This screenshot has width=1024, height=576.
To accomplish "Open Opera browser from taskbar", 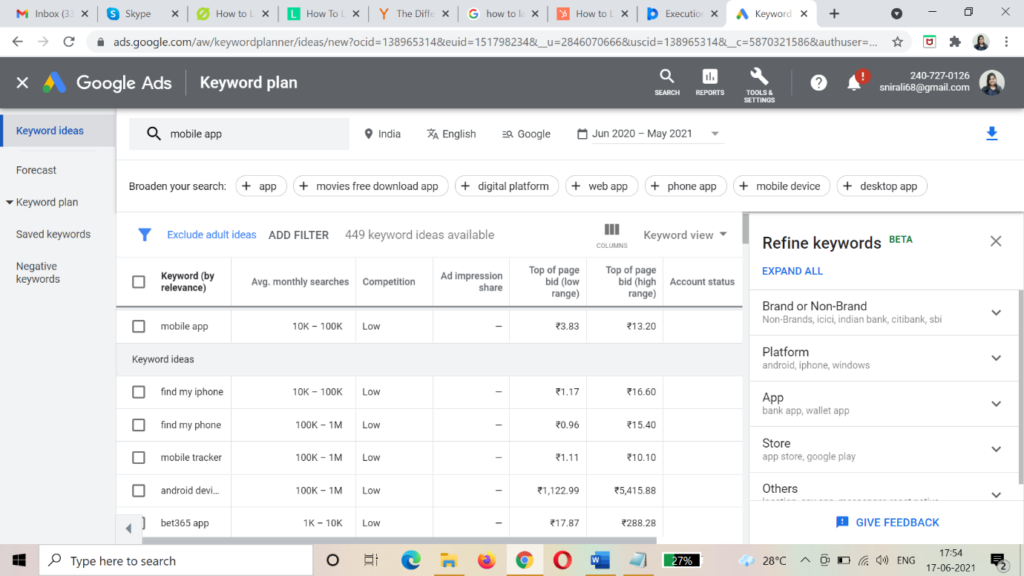I will pos(562,560).
